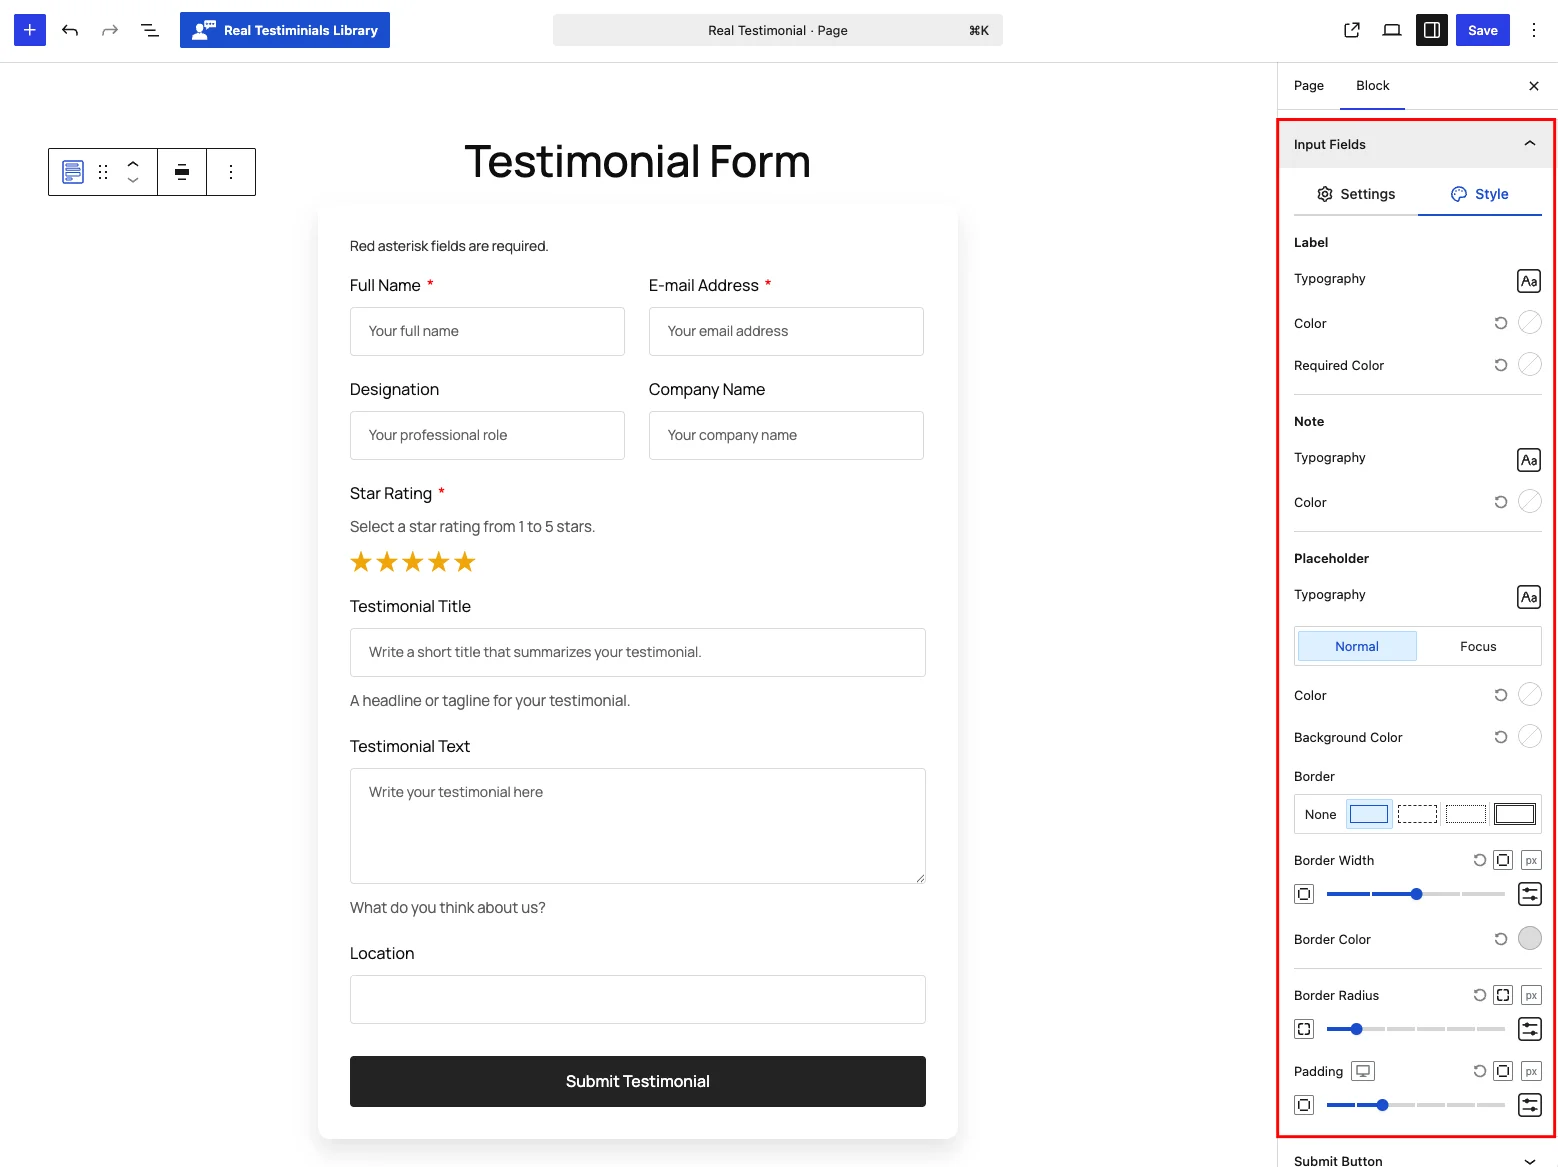Screen dimensions: 1558x1167
Task: Collapse the Input Fields panel
Action: point(1417,144)
